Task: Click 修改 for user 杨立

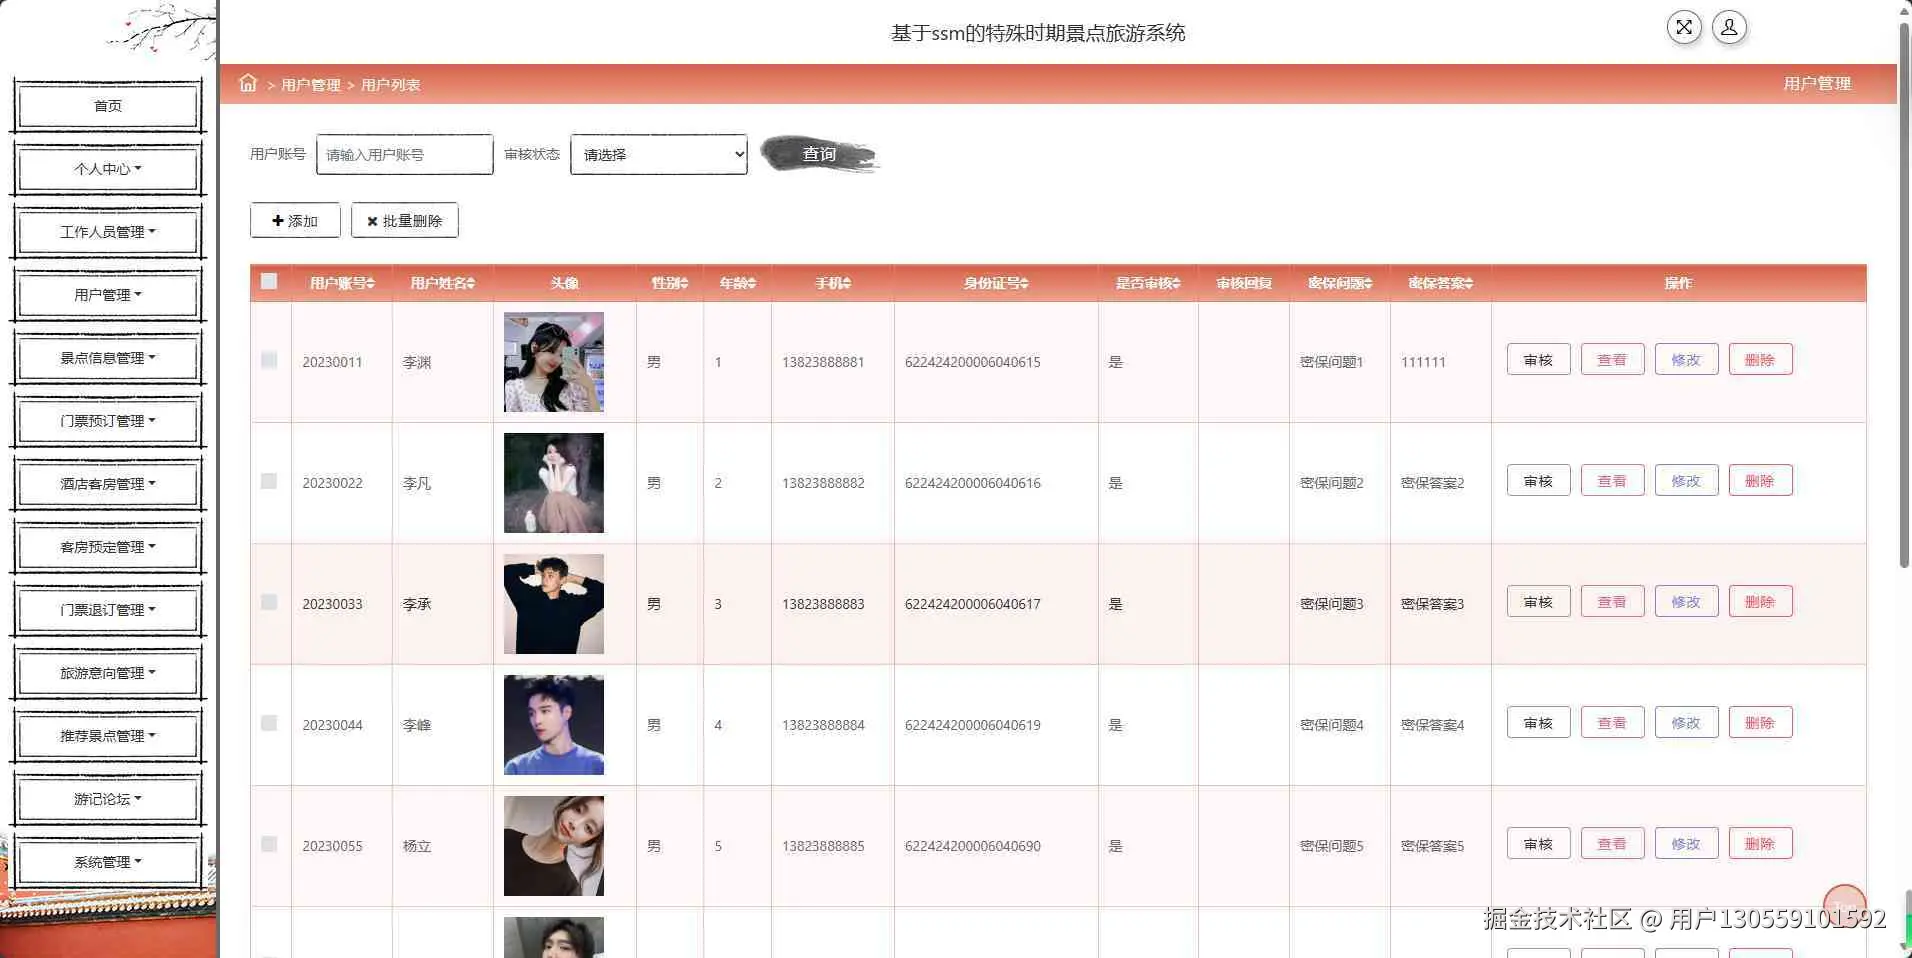Action: tap(1686, 843)
